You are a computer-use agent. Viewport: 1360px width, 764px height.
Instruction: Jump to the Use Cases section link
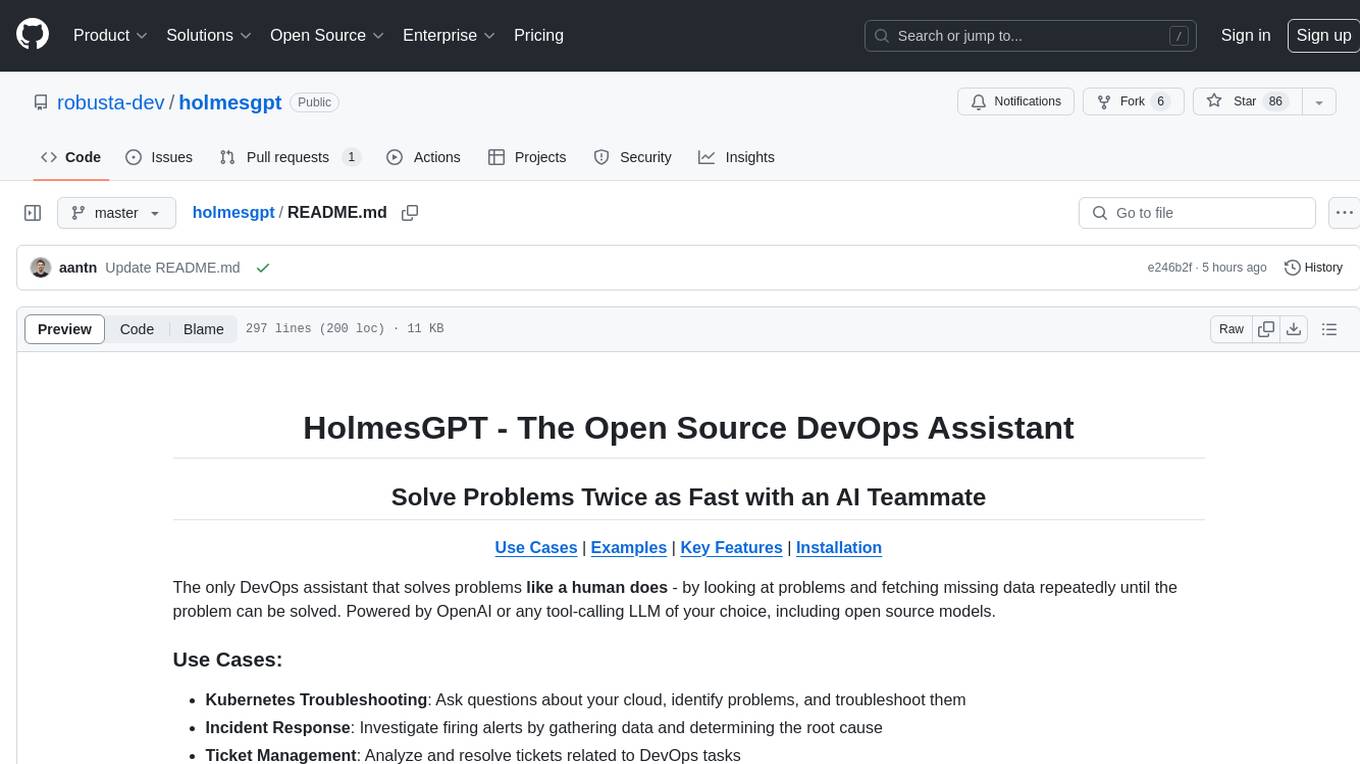(x=536, y=548)
